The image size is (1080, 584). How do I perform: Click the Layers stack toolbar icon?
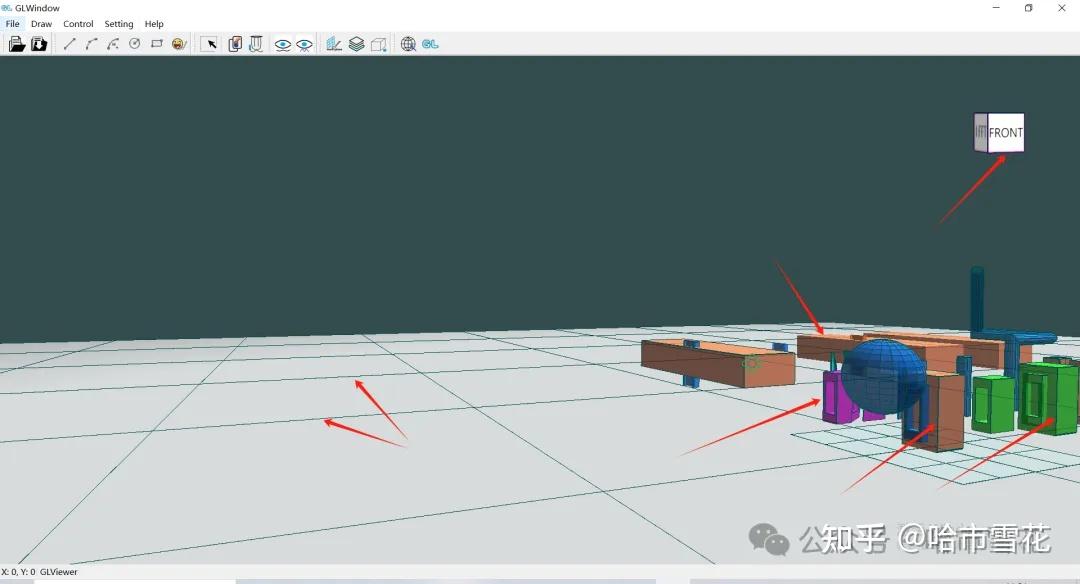[x=357, y=43]
